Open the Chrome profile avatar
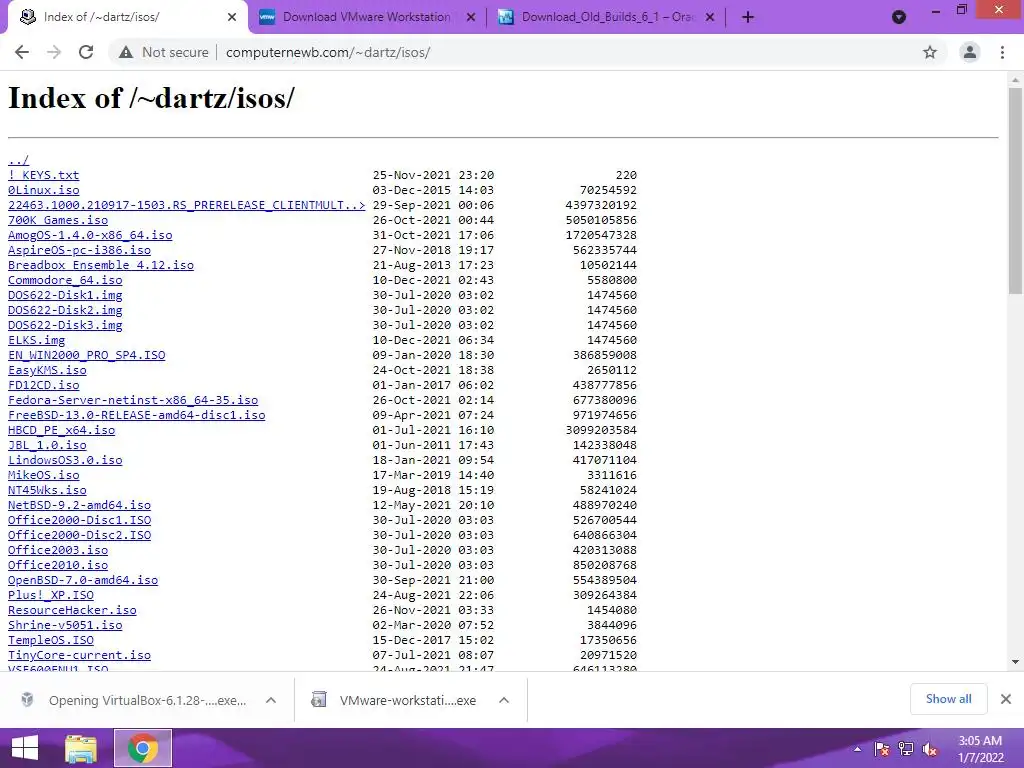 coord(970,52)
